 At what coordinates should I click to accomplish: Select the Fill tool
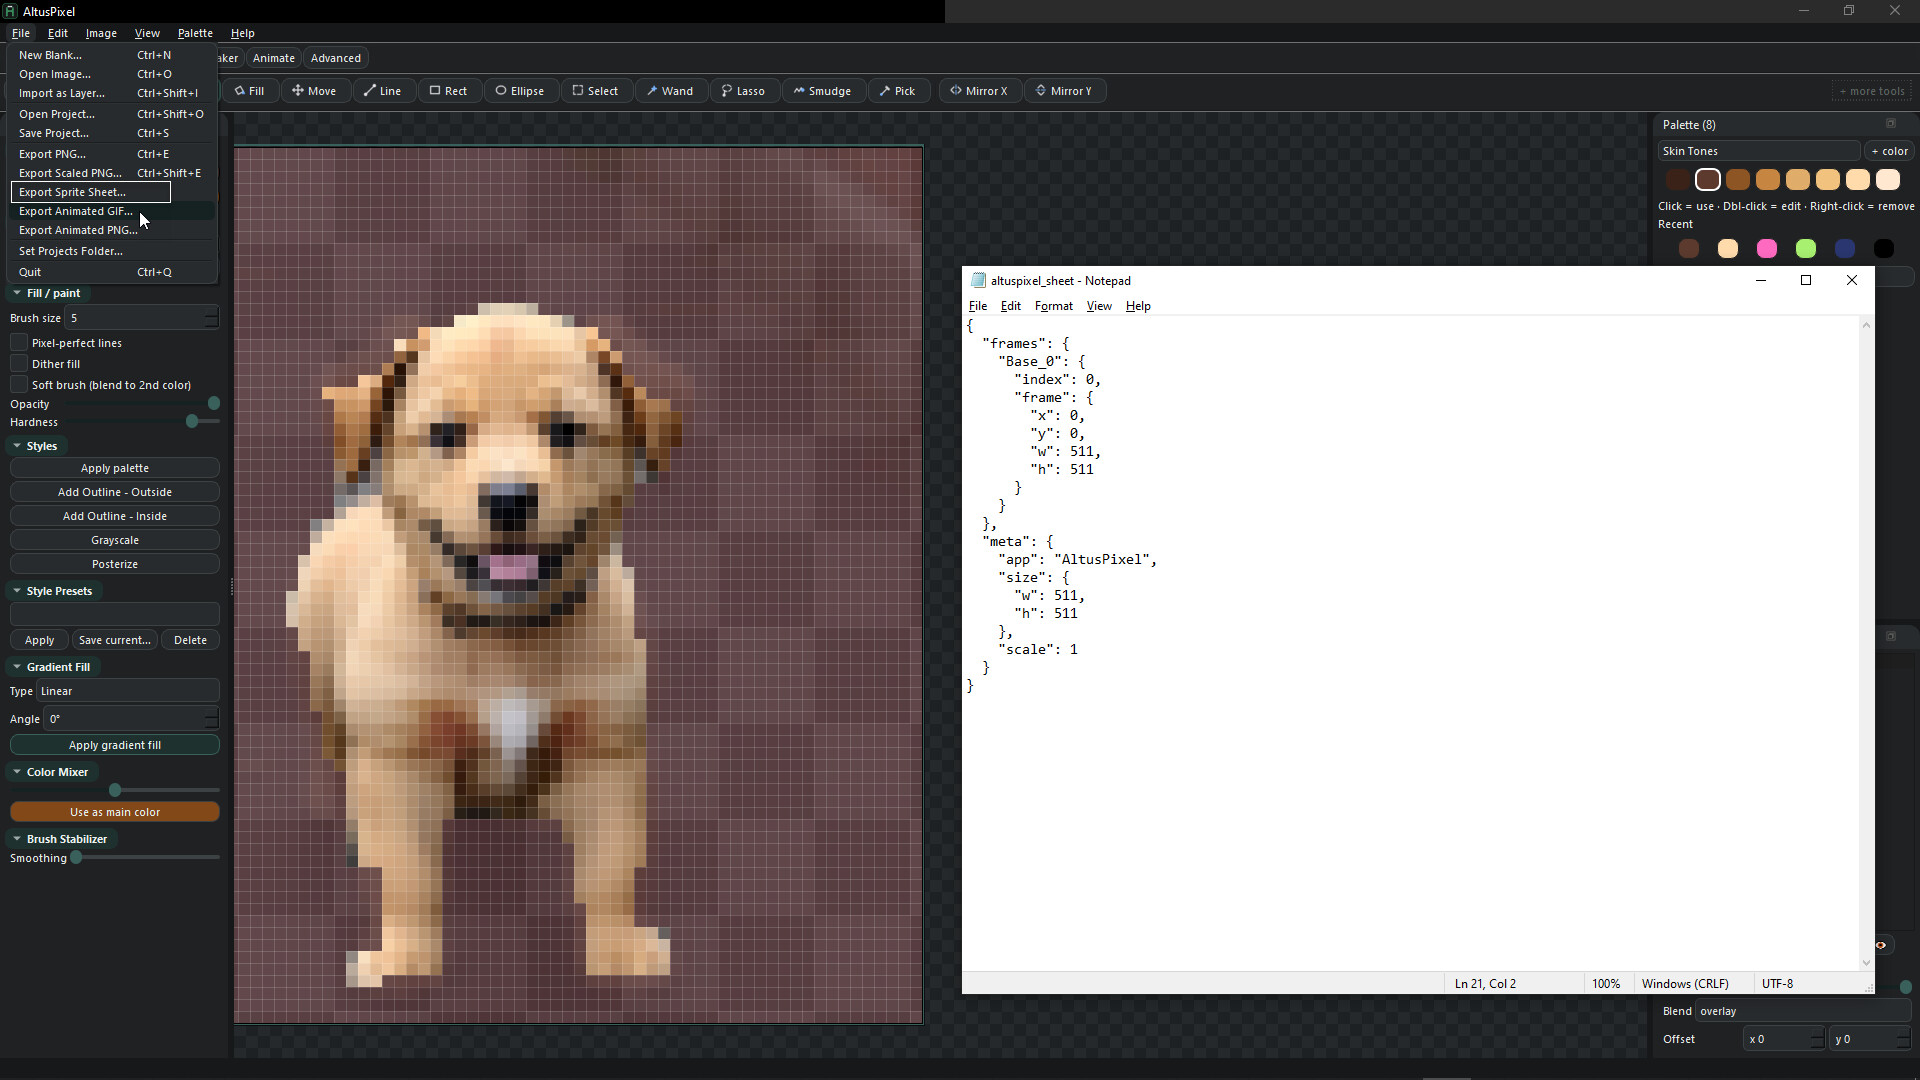click(249, 91)
